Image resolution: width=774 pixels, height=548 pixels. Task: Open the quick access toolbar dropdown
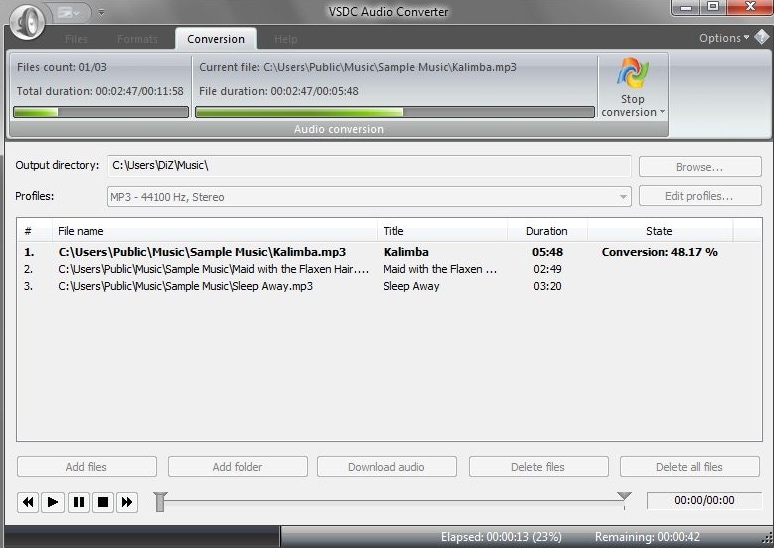pos(69,12)
